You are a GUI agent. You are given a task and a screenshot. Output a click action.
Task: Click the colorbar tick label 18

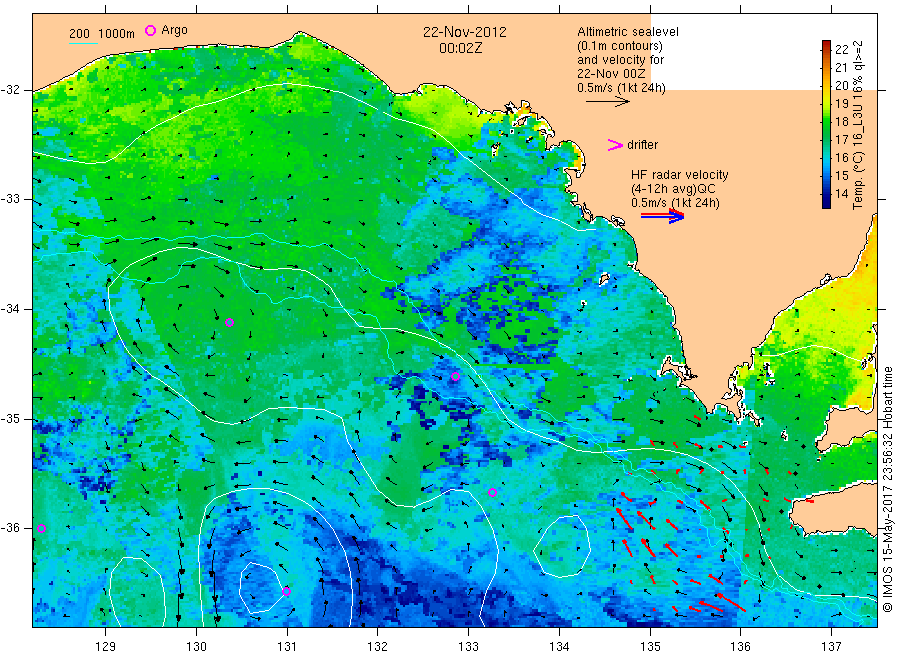coord(841,121)
